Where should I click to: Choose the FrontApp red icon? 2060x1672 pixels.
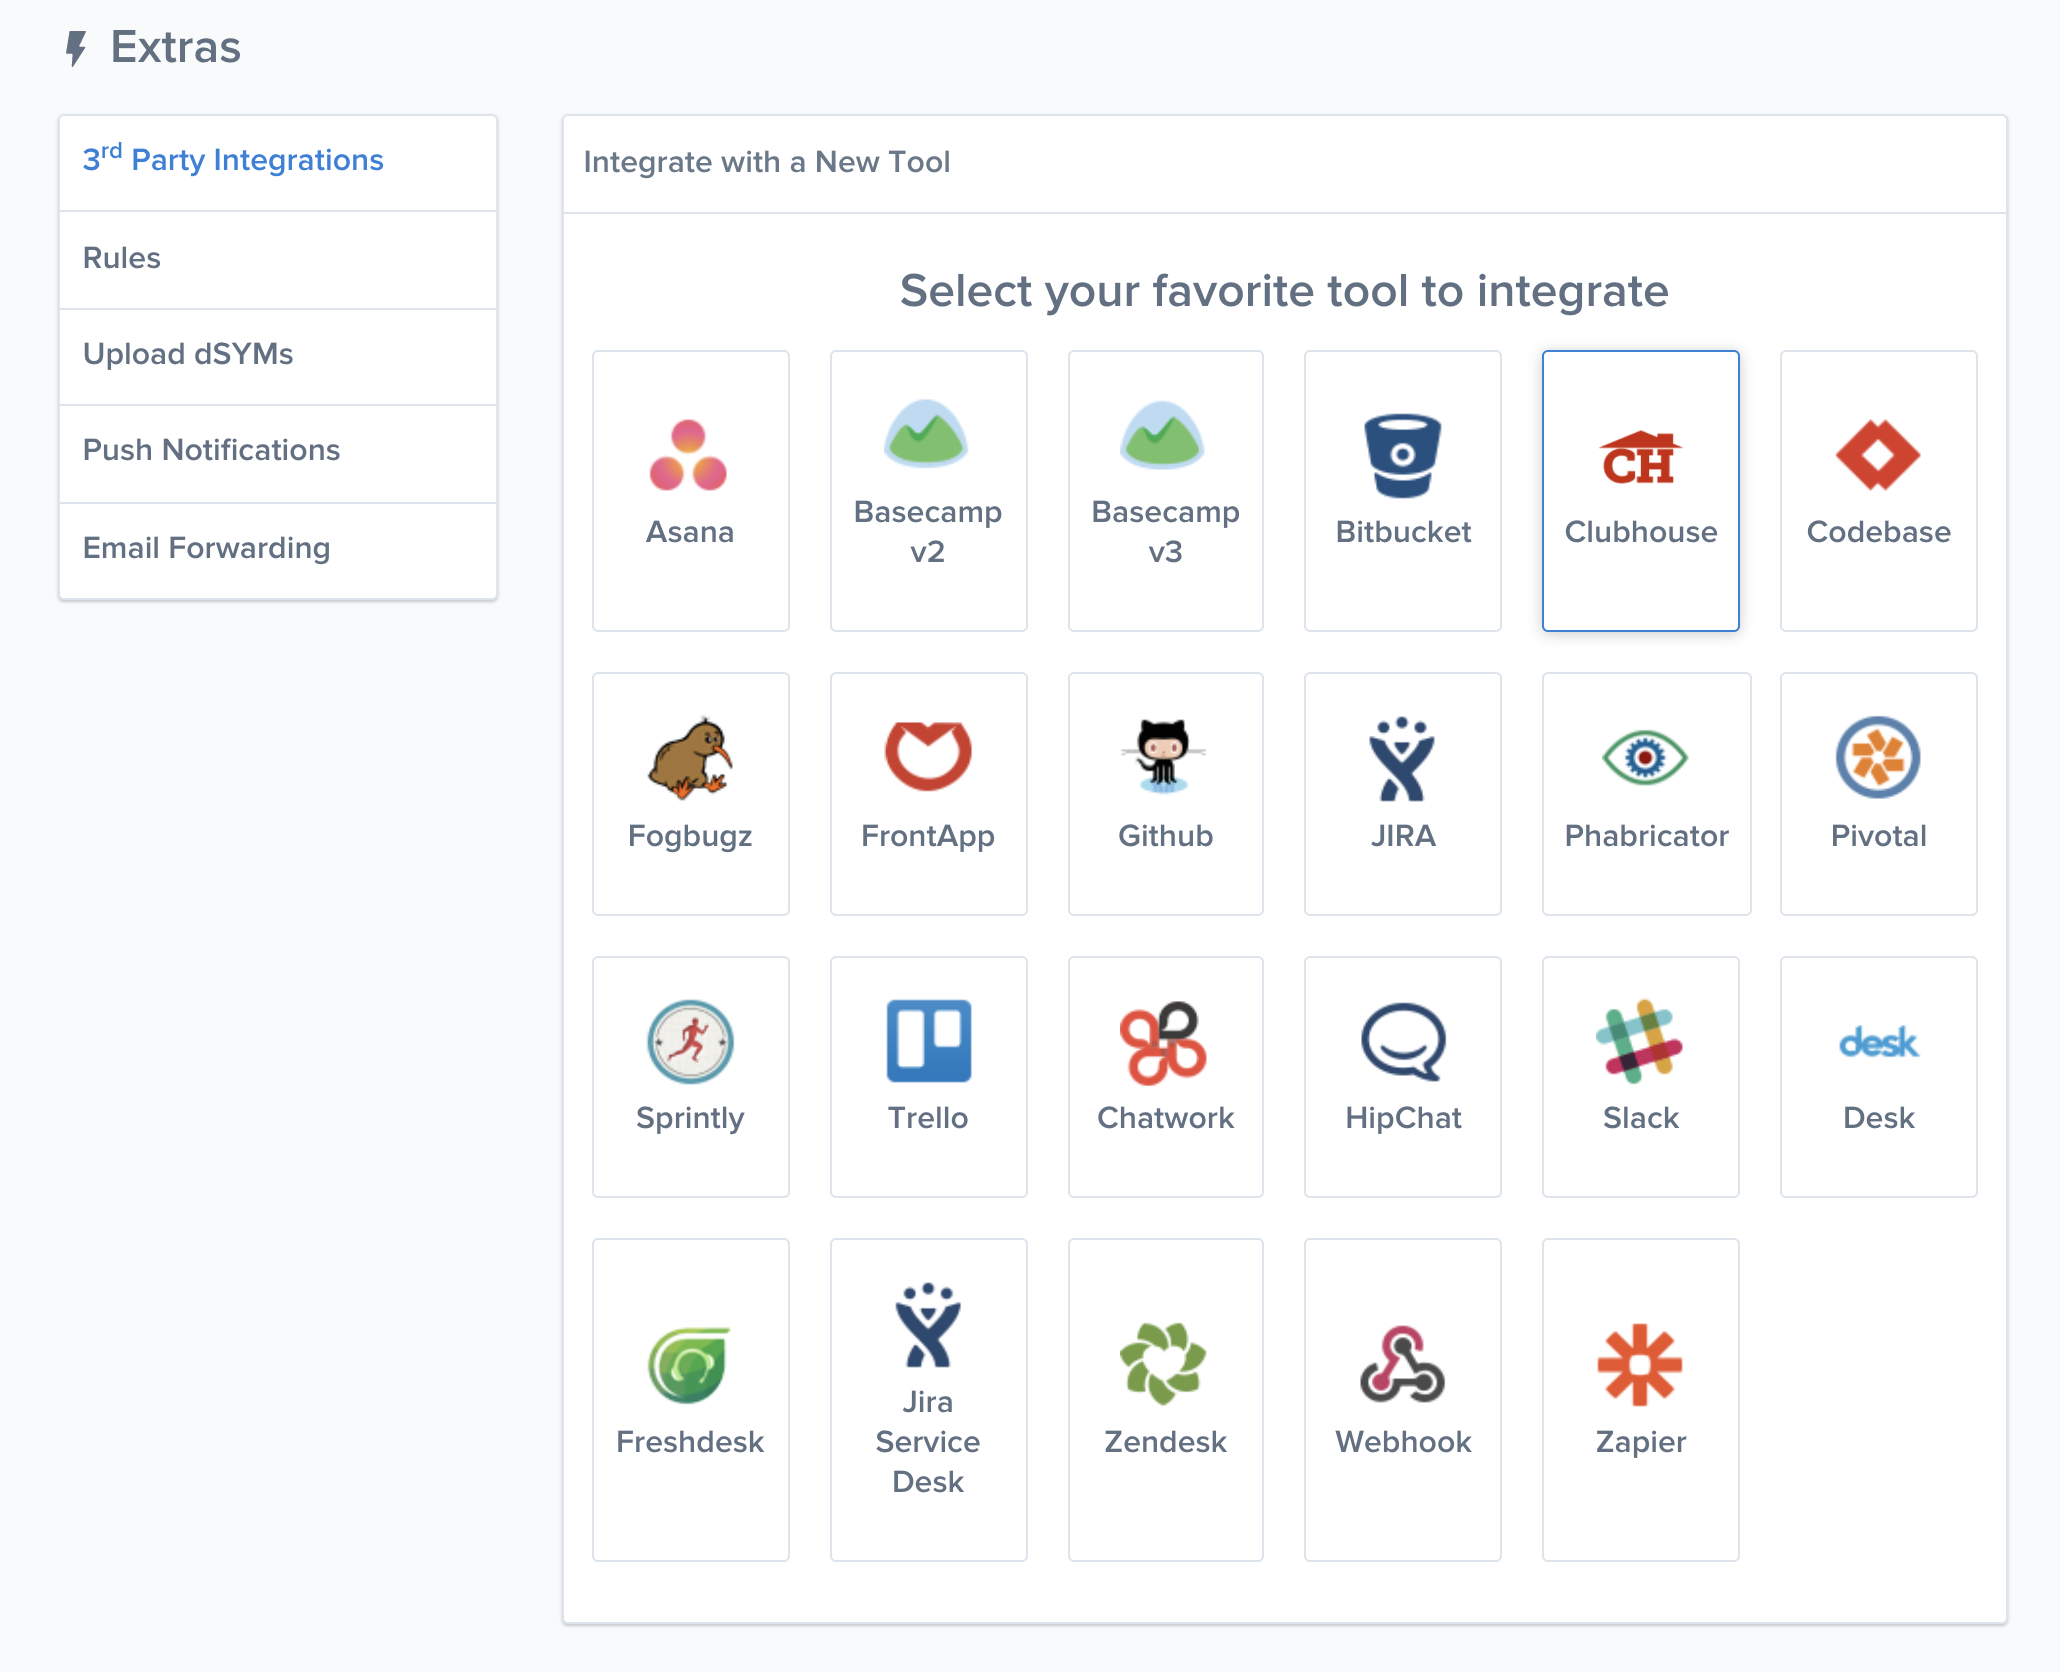927,756
